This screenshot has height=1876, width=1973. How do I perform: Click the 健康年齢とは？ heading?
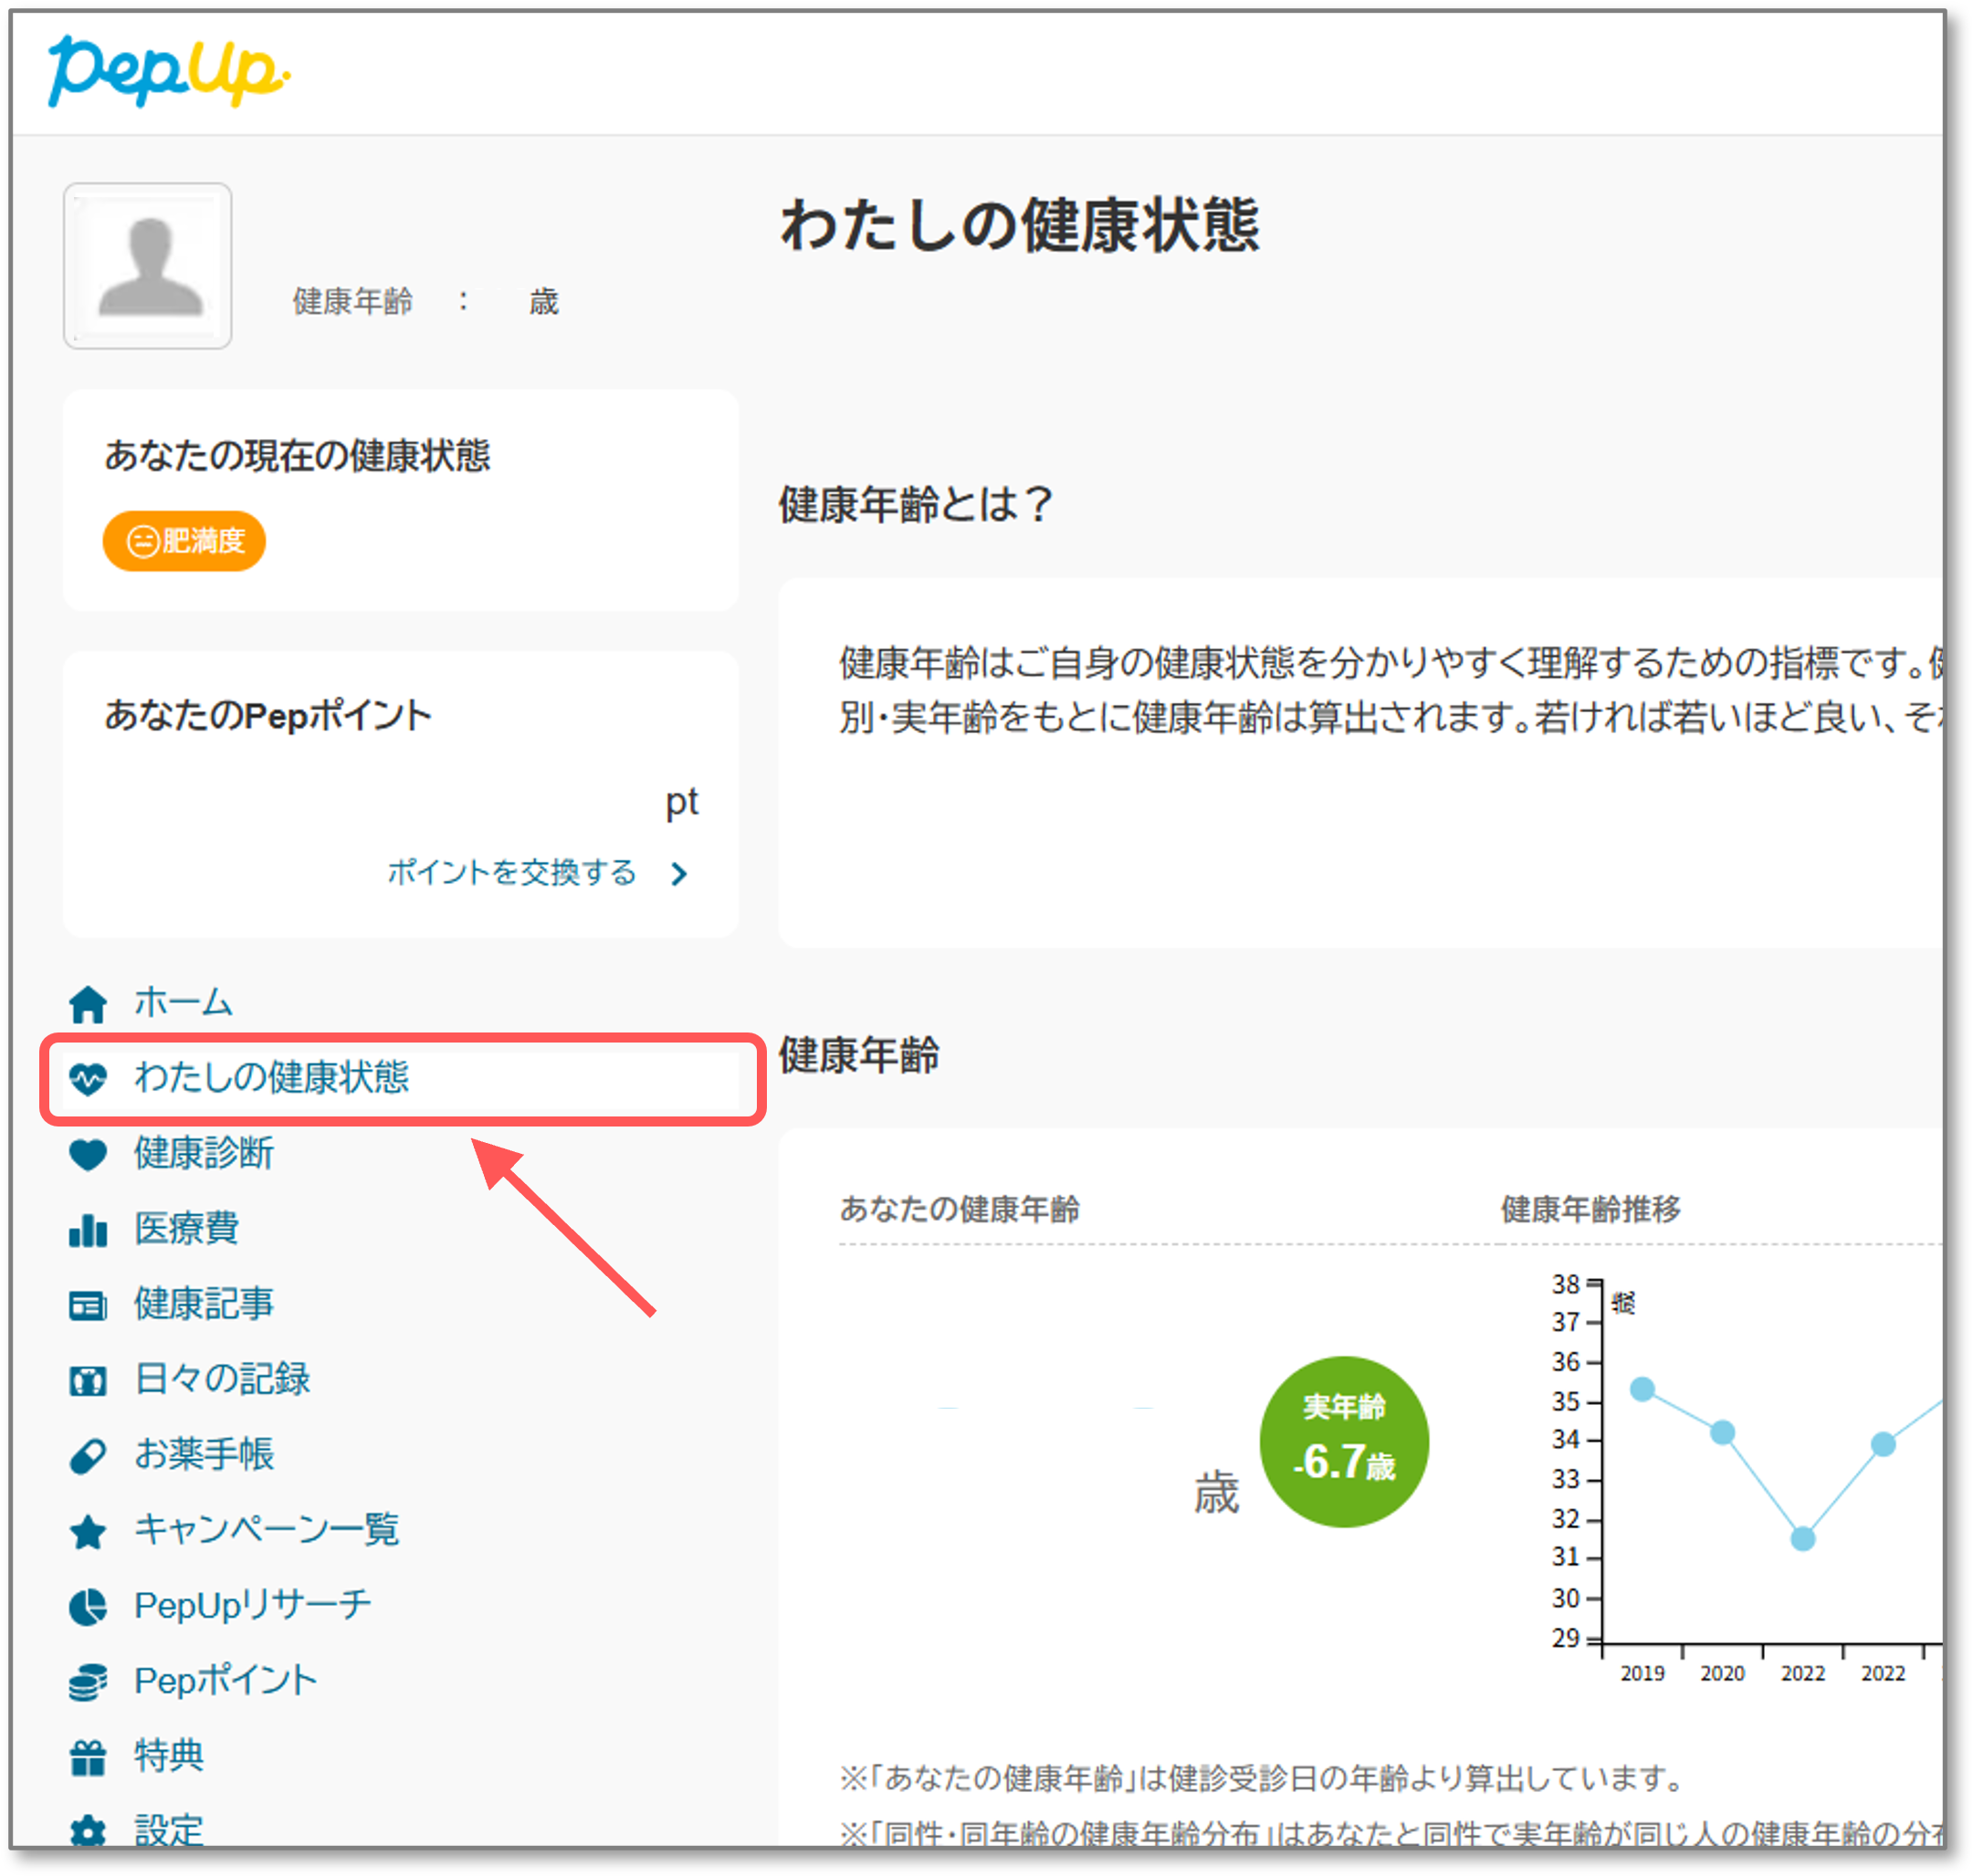tap(916, 504)
